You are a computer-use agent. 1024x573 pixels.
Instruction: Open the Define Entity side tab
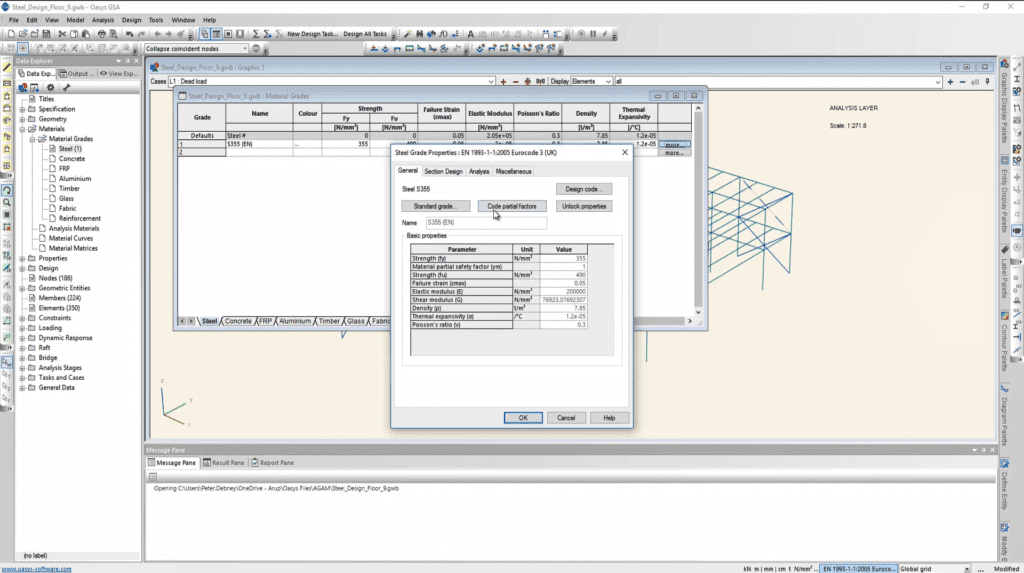click(x=1004, y=487)
